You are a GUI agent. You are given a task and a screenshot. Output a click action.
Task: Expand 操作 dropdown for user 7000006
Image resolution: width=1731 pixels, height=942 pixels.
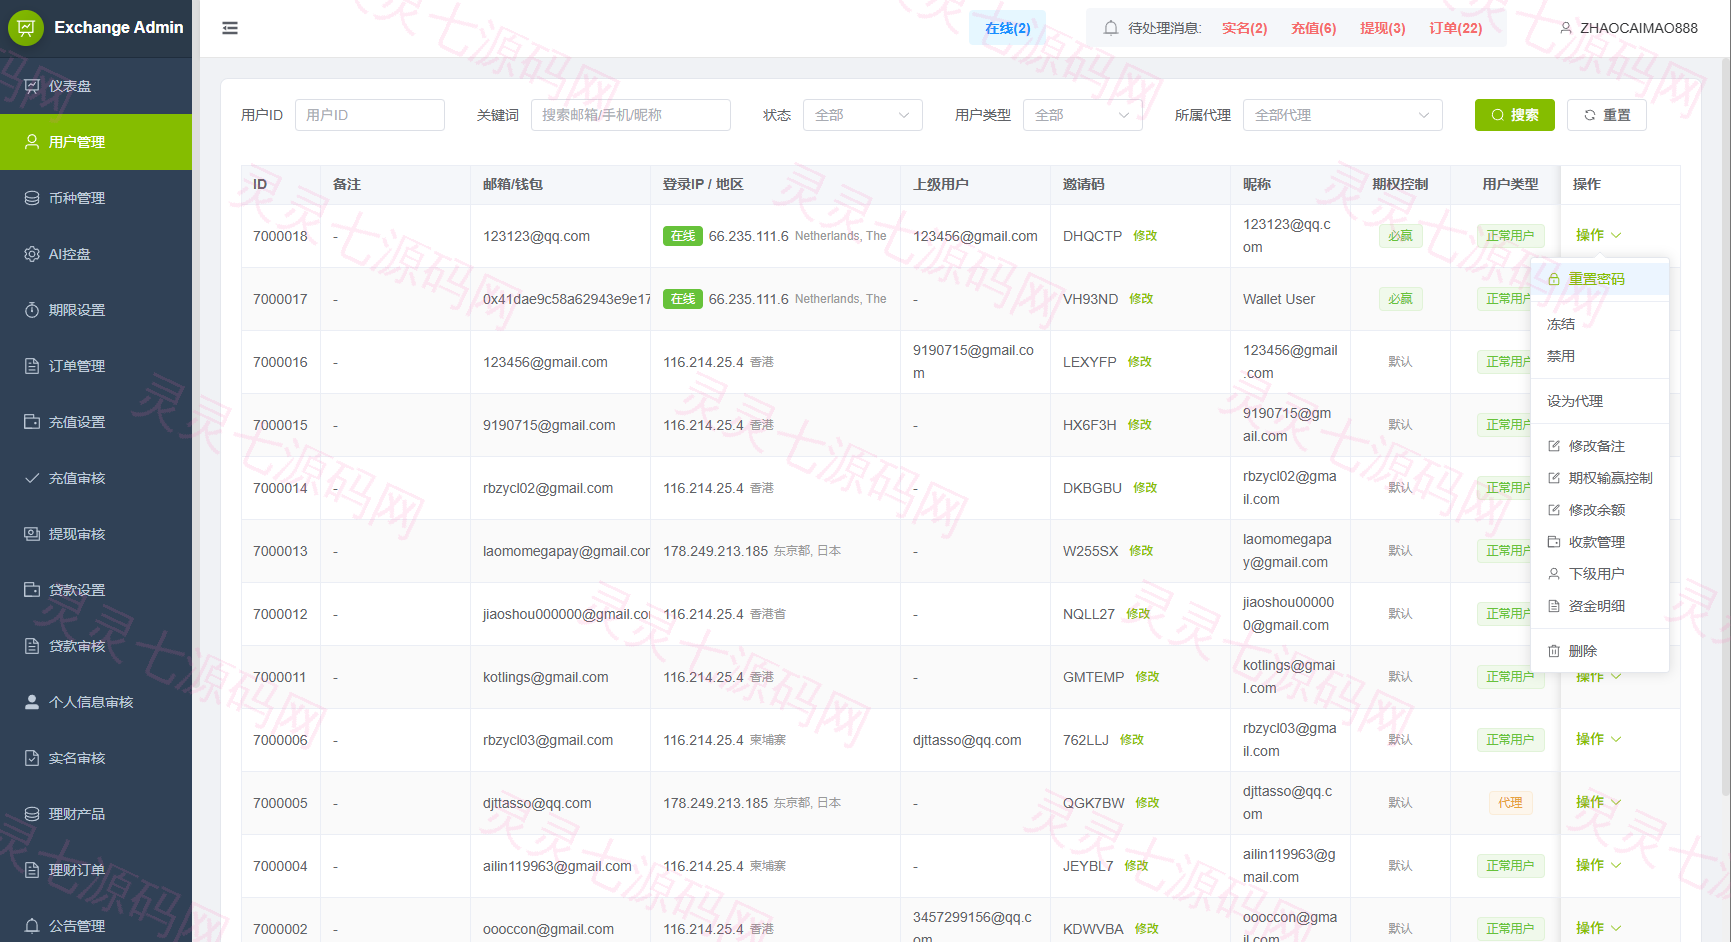[1598, 739]
